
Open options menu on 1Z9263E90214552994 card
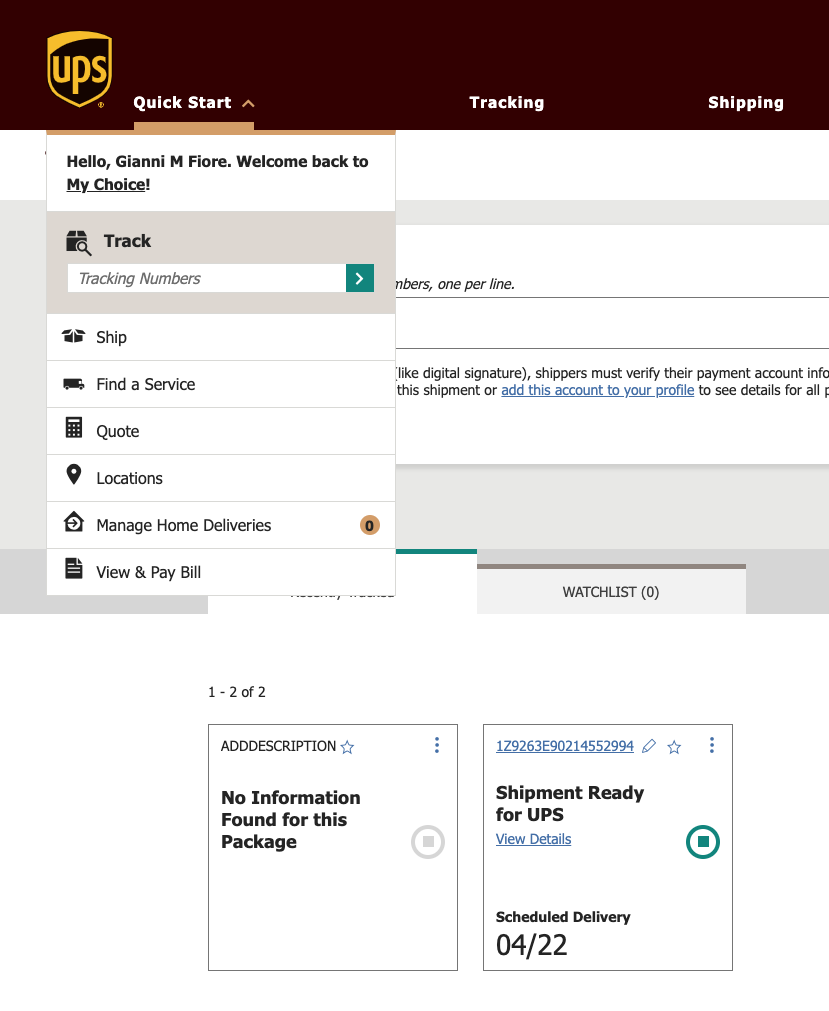(x=712, y=745)
